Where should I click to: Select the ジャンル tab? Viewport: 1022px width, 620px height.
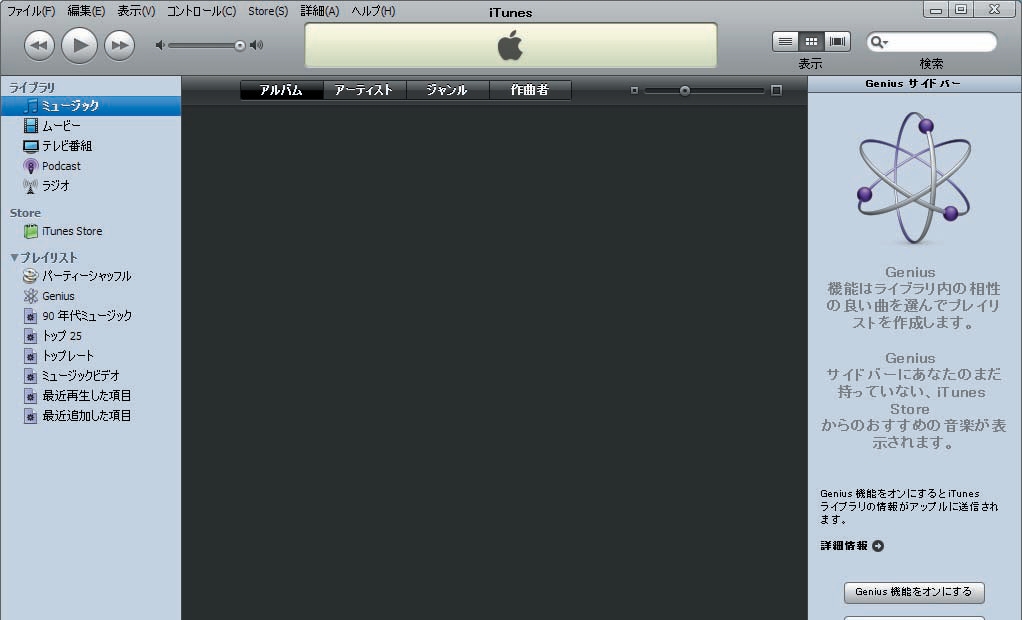click(447, 90)
